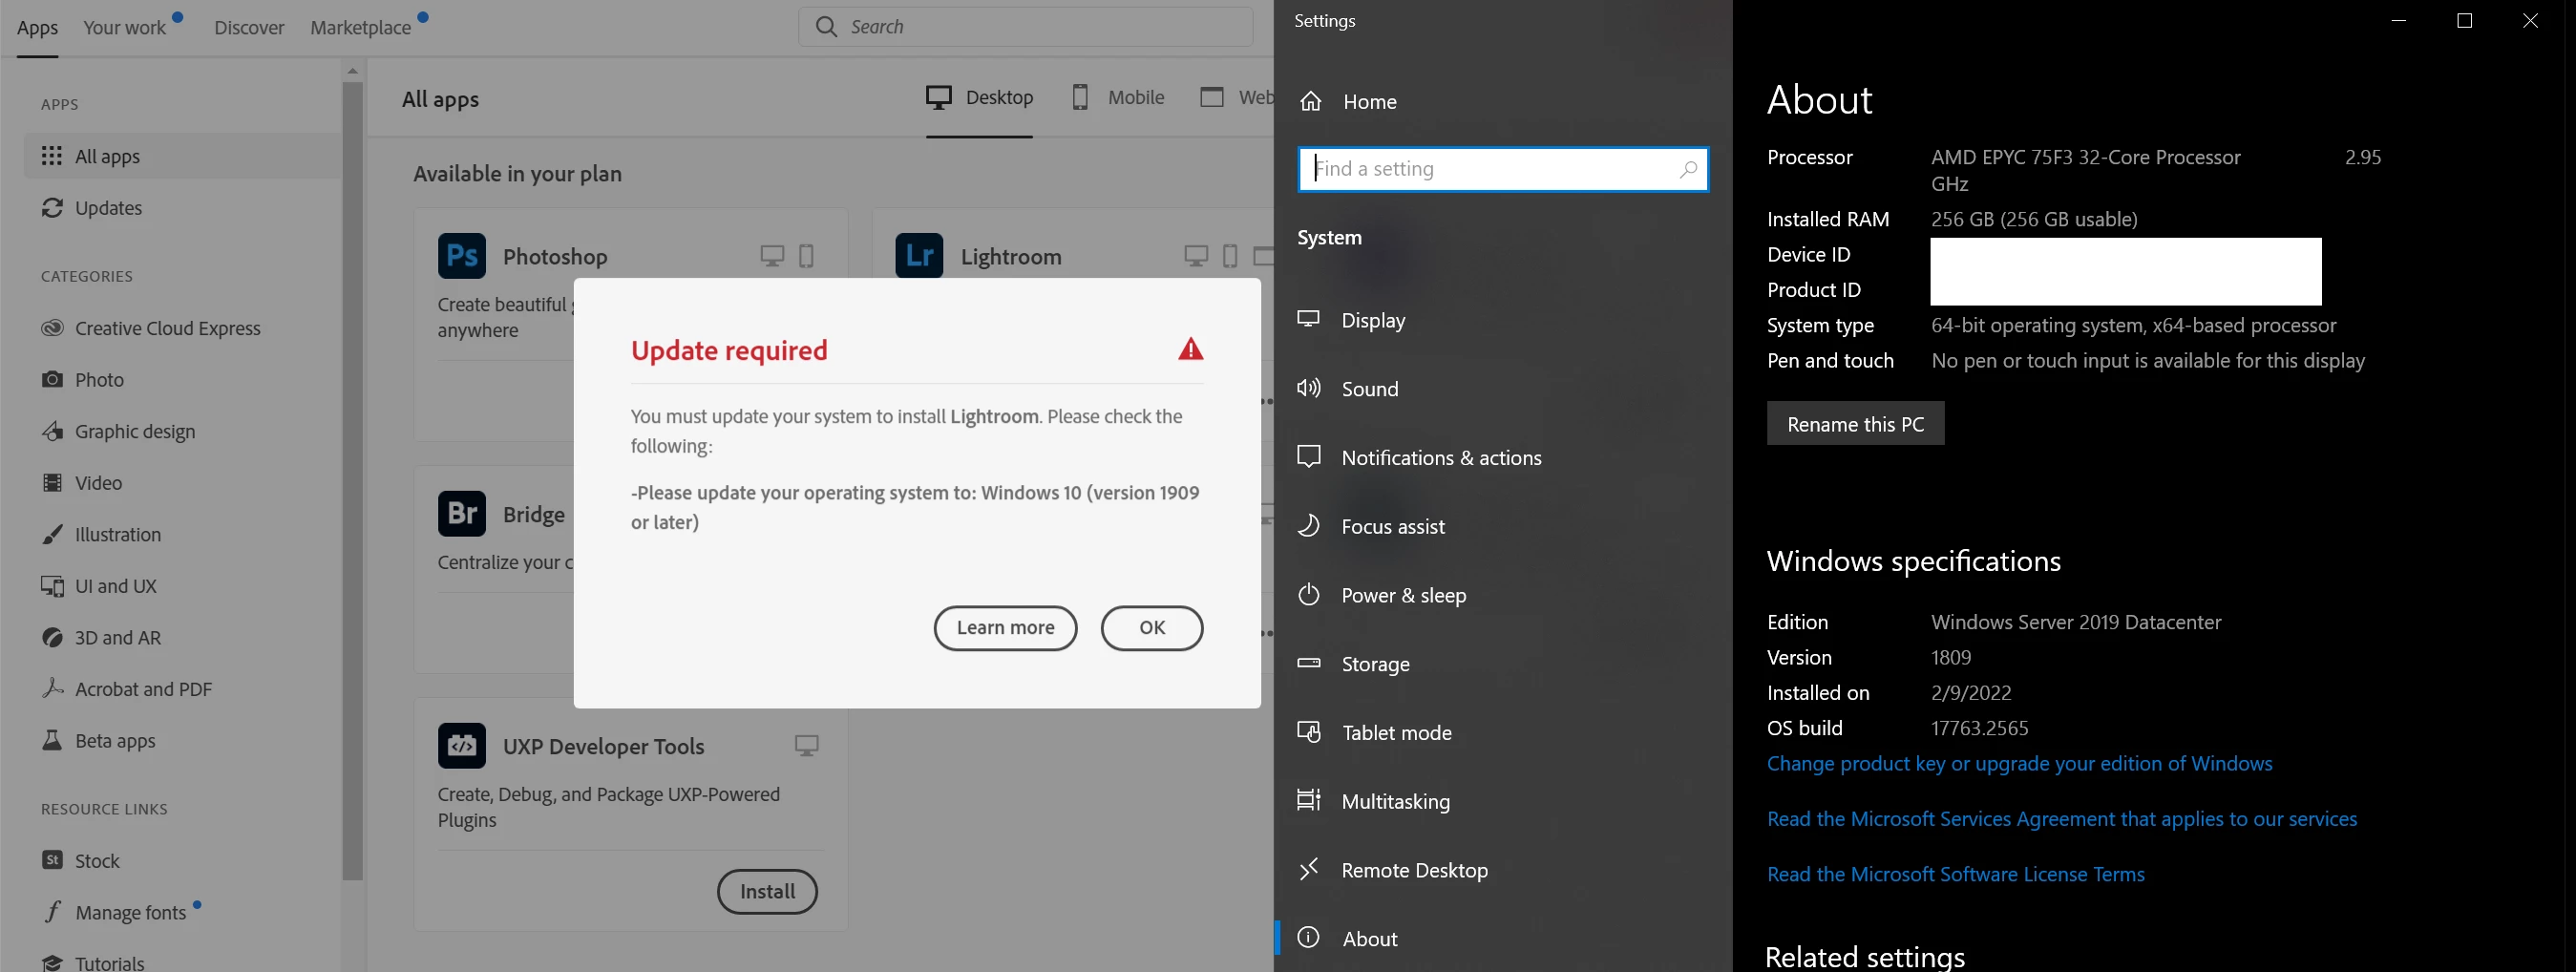This screenshot has width=2576, height=972.
Task: Click the search magnifier icon in Creative Cloud
Action: point(826,27)
